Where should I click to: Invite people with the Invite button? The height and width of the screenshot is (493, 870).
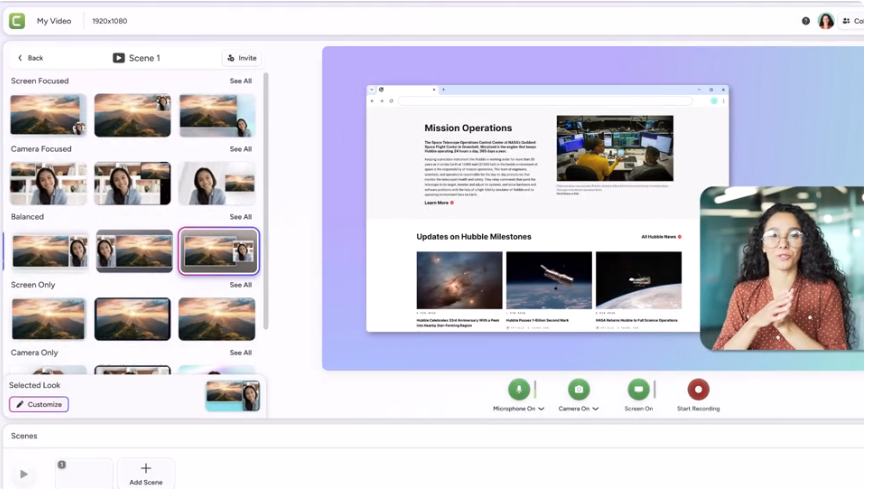(x=242, y=58)
